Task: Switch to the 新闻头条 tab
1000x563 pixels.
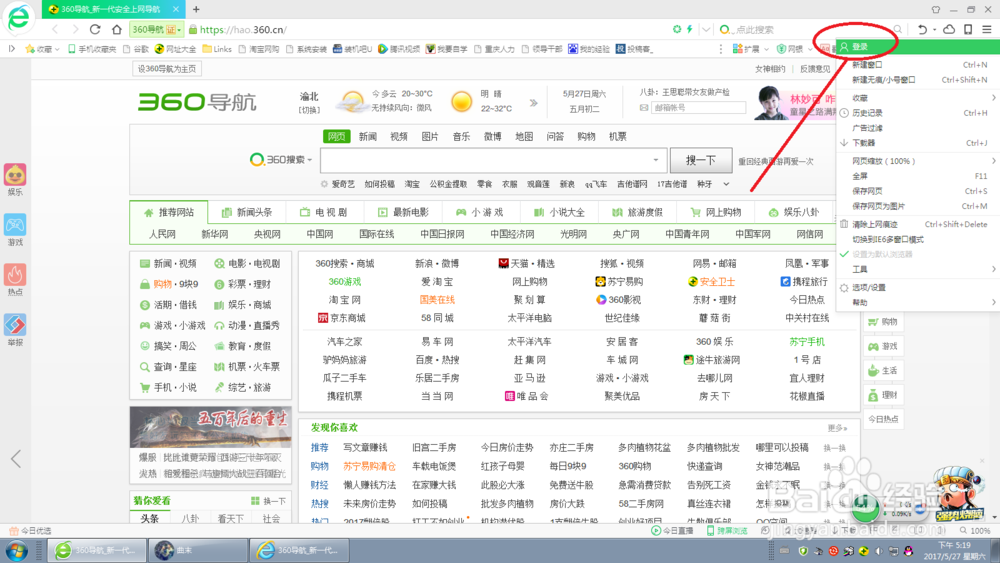Action: [247, 212]
